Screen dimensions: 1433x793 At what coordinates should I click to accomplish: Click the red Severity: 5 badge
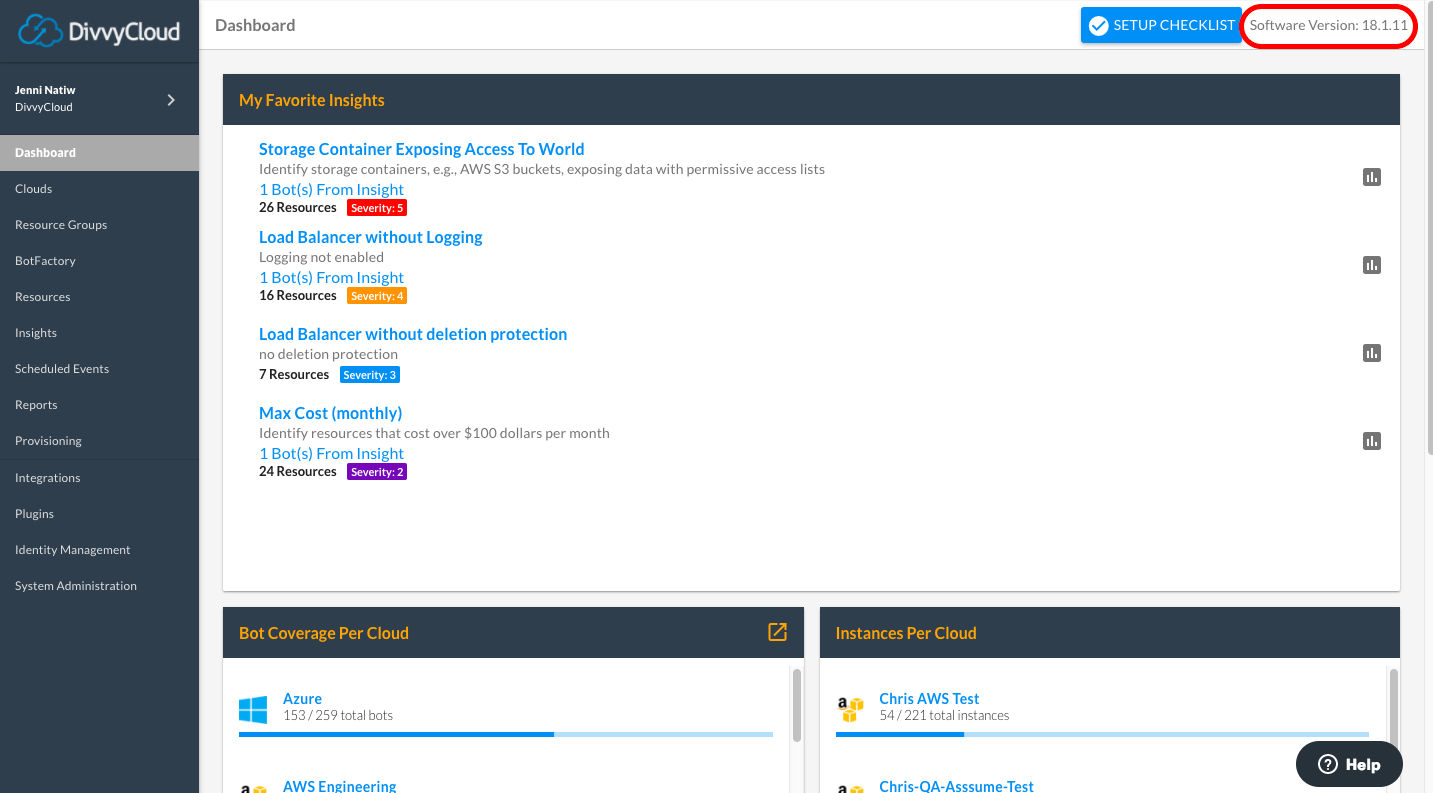pyautogui.click(x=377, y=208)
